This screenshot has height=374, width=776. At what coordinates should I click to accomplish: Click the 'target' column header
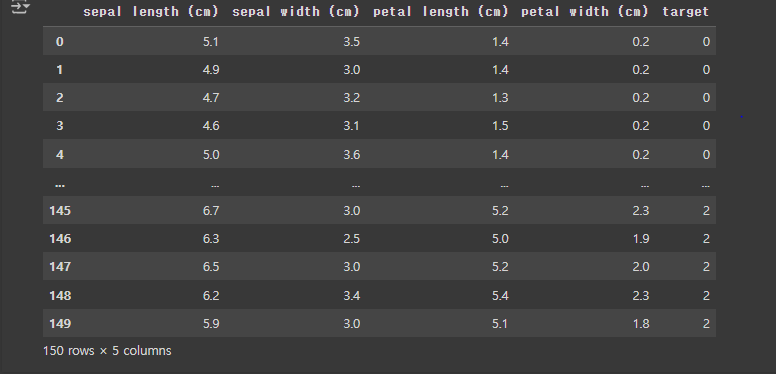(x=685, y=12)
